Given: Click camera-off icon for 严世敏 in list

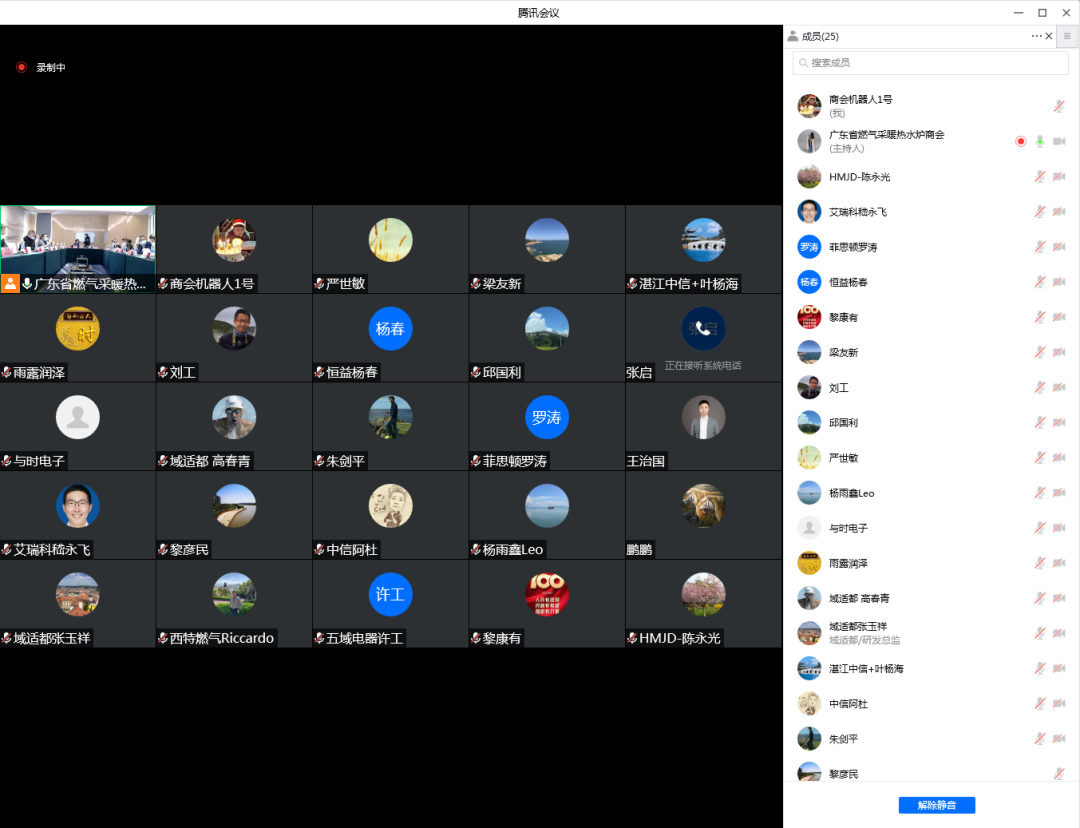Looking at the screenshot, I should point(1059,457).
